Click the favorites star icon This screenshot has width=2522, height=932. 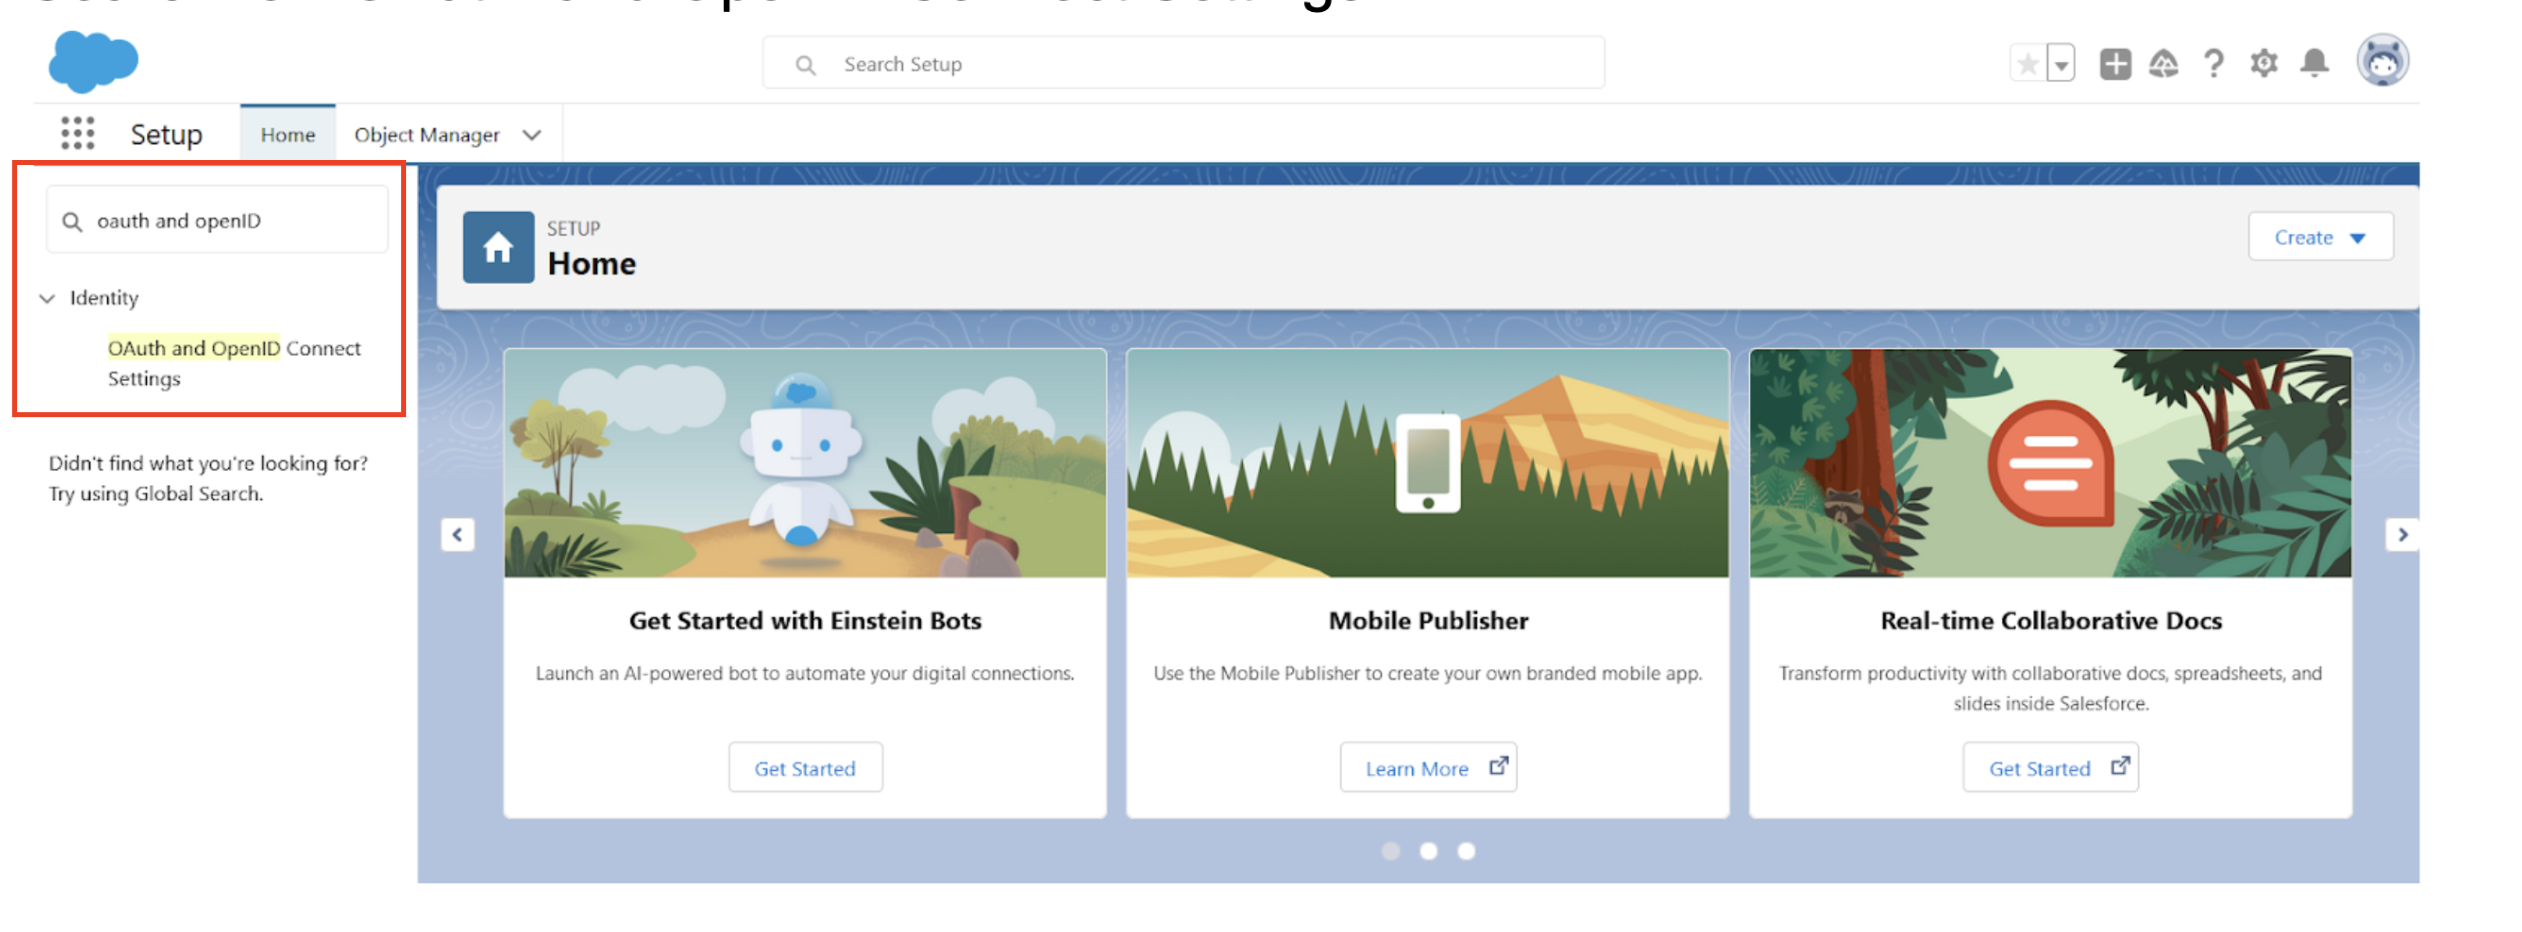point(2027,64)
